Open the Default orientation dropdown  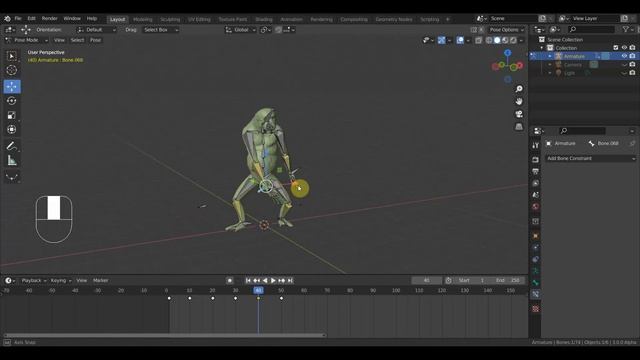coord(96,30)
